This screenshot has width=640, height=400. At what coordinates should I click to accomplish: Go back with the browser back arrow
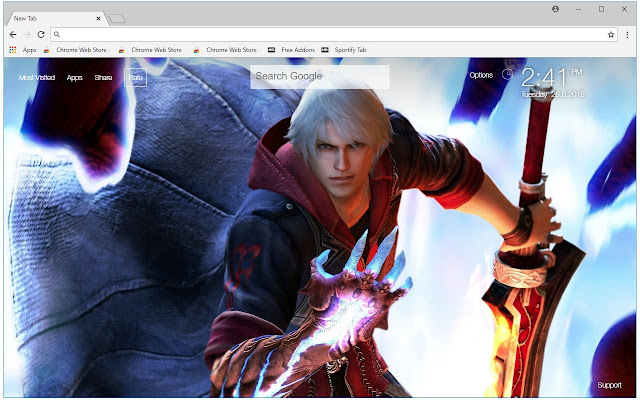(x=13, y=35)
